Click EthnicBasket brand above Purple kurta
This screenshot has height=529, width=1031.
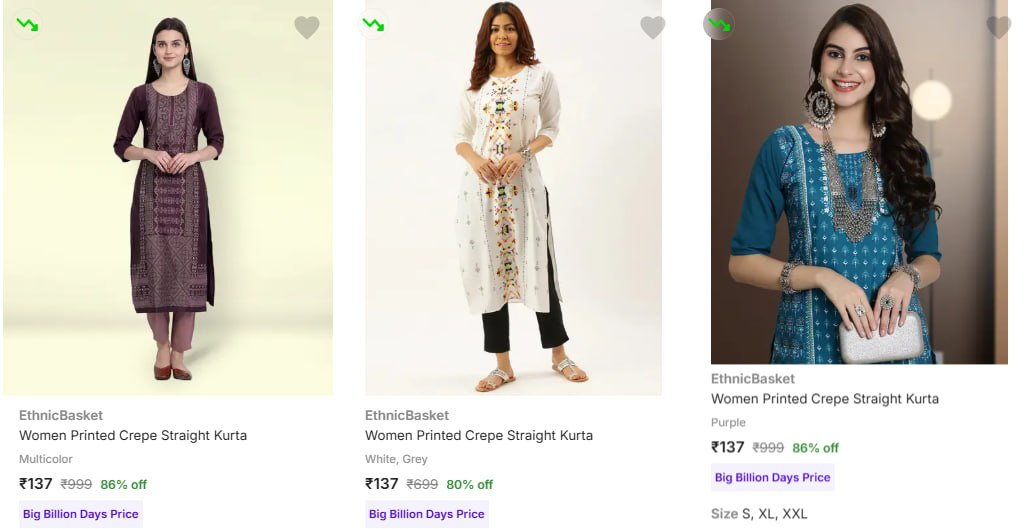(753, 379)
